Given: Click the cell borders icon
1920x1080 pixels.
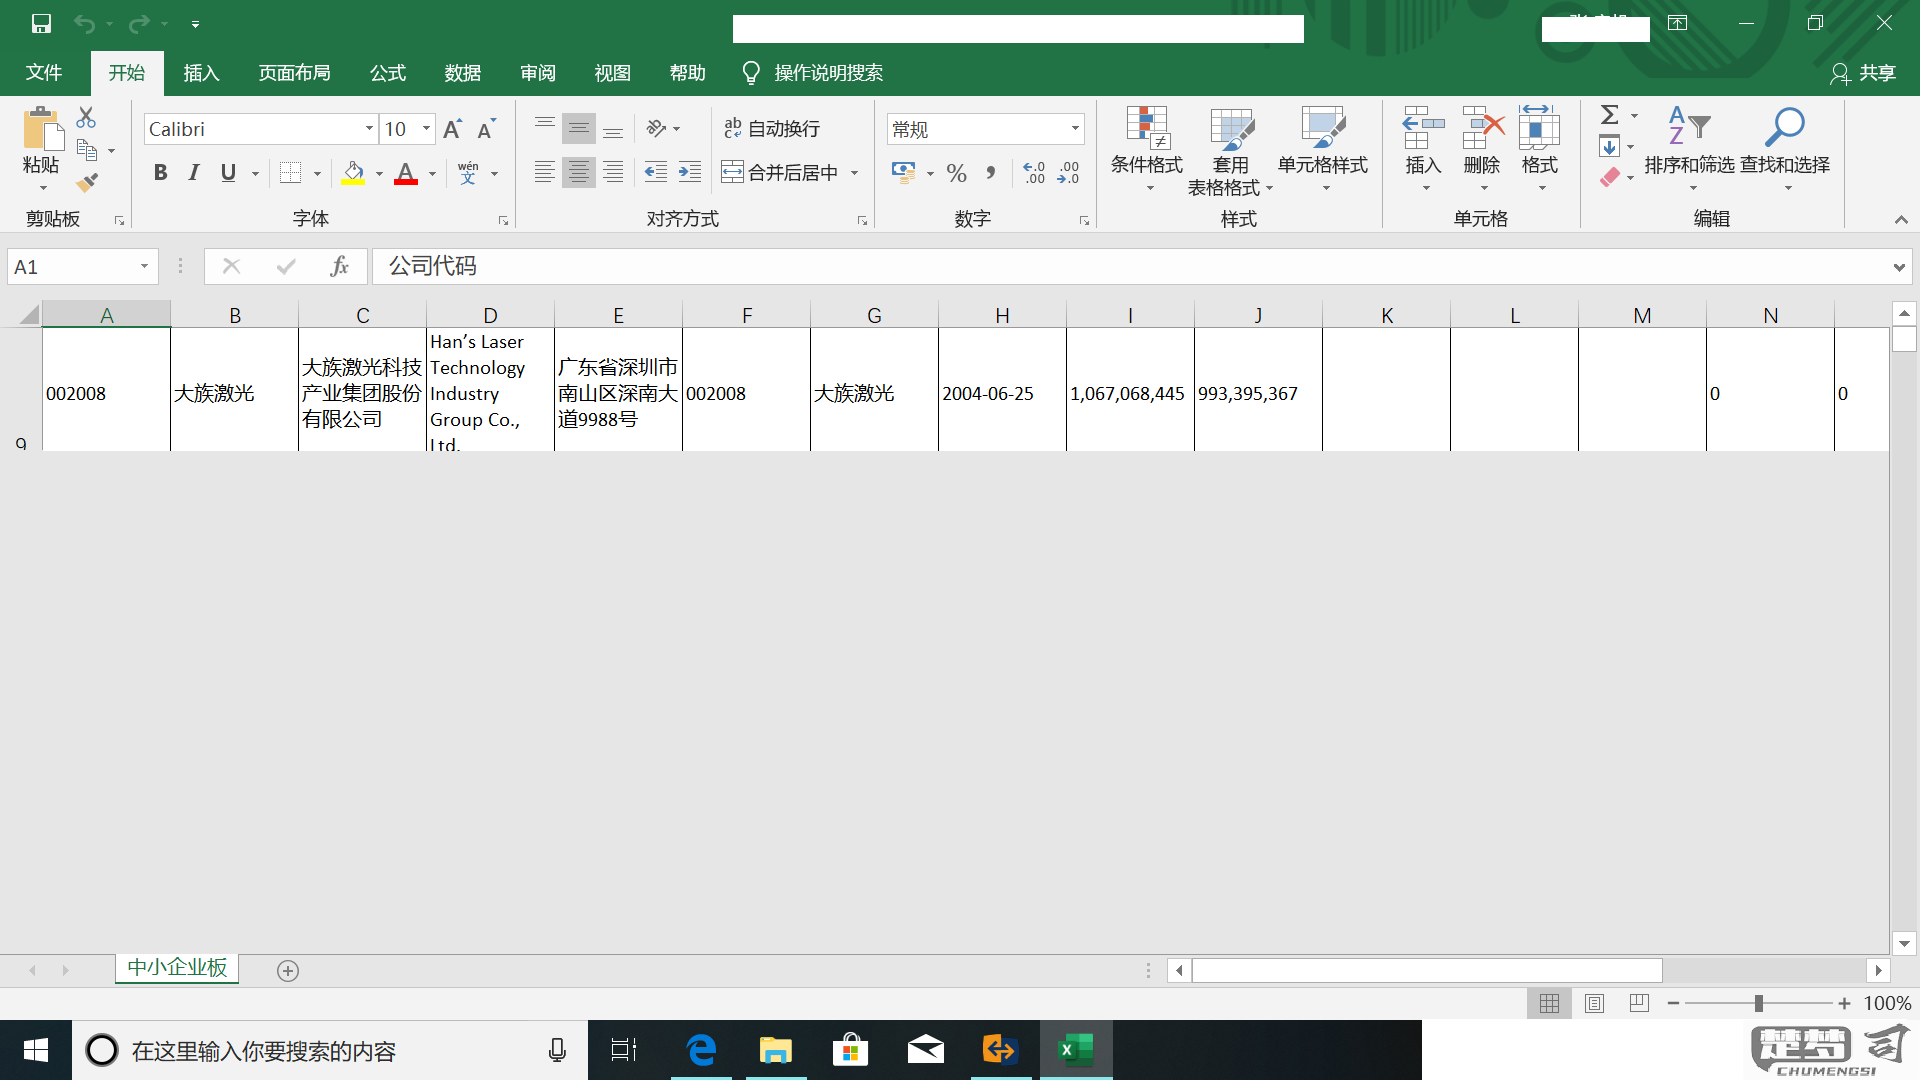Looking at the screenshot, I should point(290,173).
